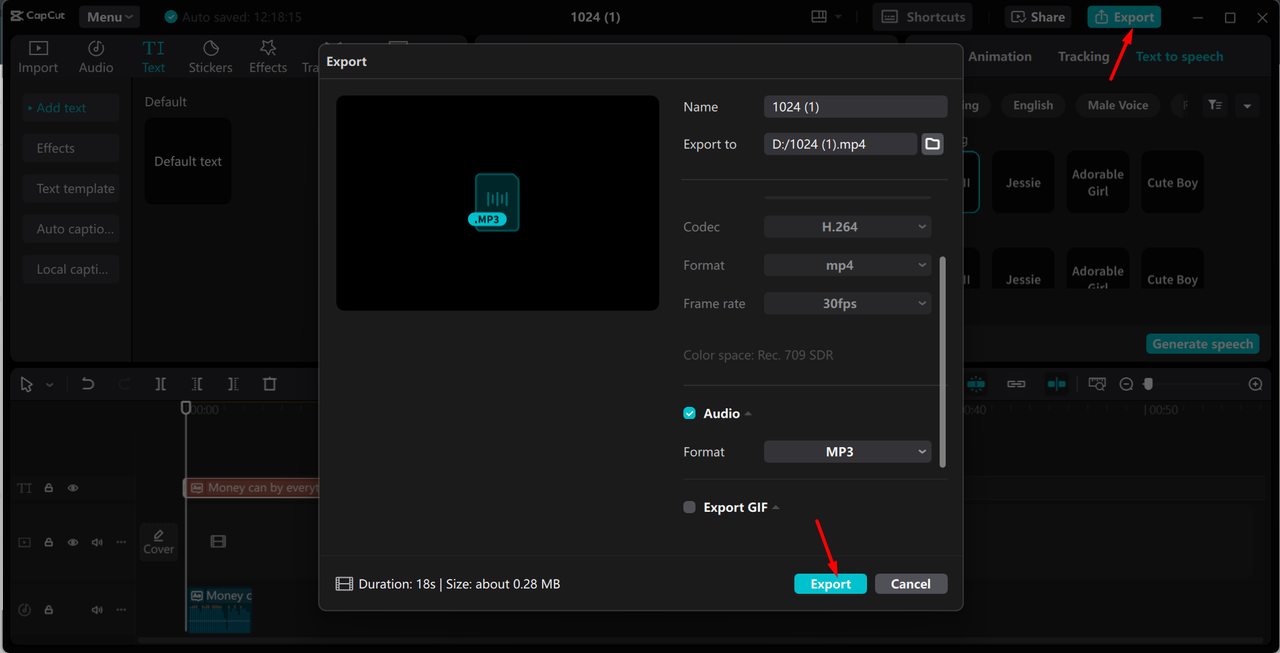The height and width of the screenshot is (653, 1280).
Task: Open more options for the video track
Action: (121, 542)
